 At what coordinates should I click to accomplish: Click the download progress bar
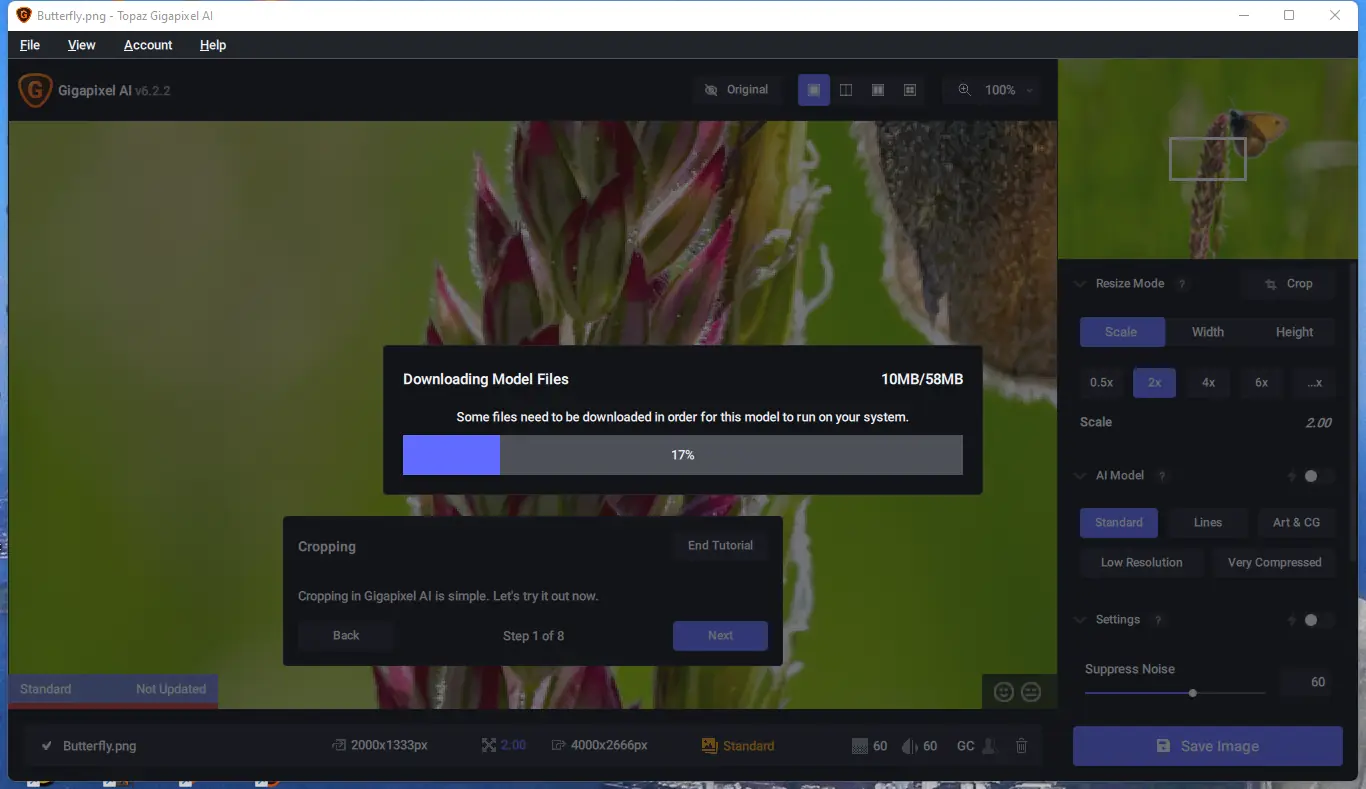[683, 455]
